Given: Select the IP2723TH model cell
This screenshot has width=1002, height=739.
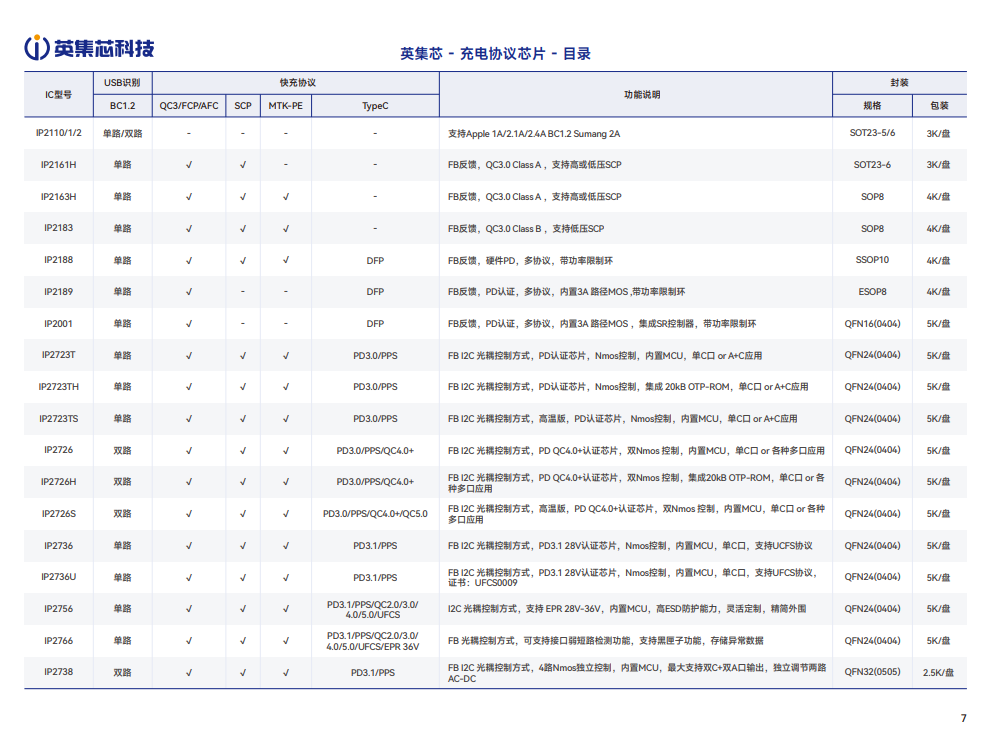Looking at the screenshot, I should 58,387.
